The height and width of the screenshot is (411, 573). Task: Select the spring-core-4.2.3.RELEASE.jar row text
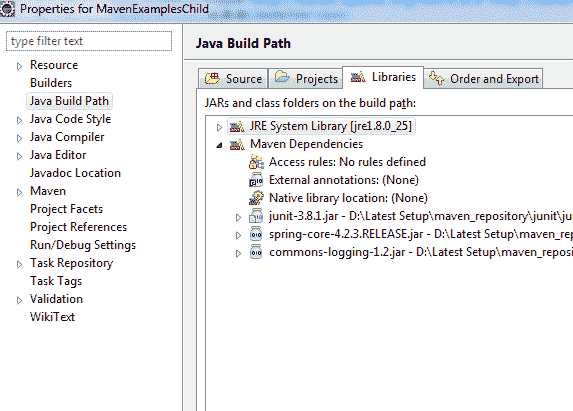tap(421, 234)
